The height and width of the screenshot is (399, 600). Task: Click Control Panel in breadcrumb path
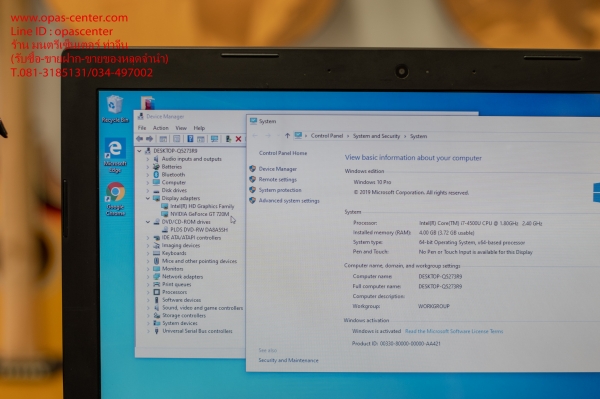(x=327, y=136)
